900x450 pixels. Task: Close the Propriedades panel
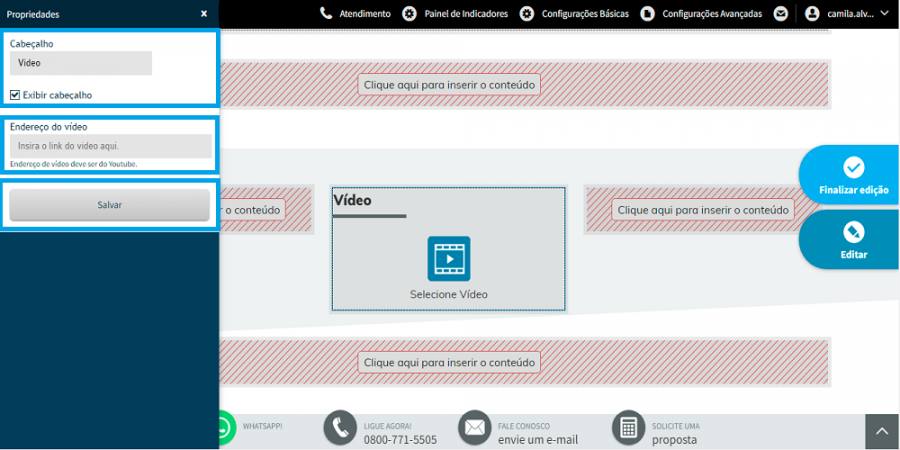pyautogui.click(x=204, y=14)
